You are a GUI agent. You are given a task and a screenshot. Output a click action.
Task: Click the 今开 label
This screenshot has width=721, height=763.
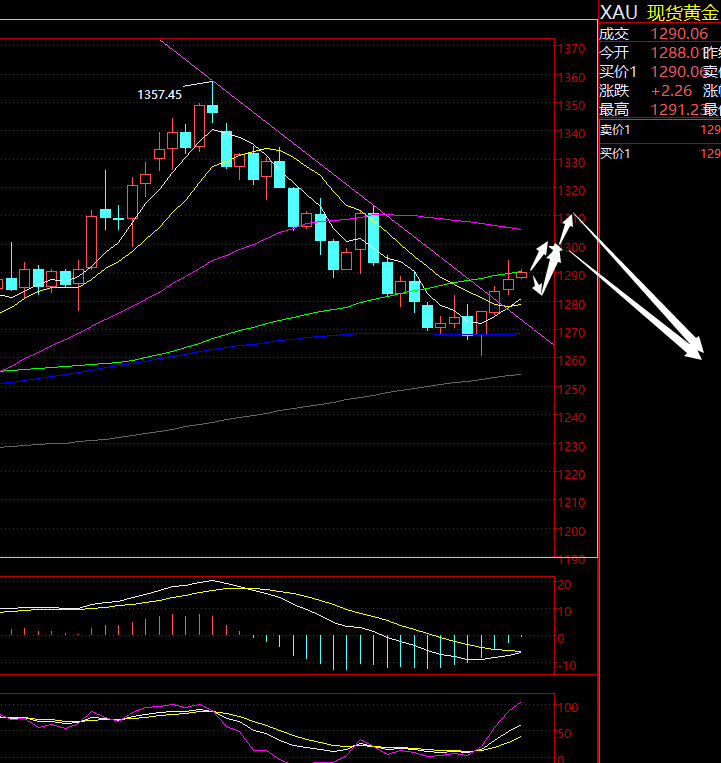coord(614,53)
